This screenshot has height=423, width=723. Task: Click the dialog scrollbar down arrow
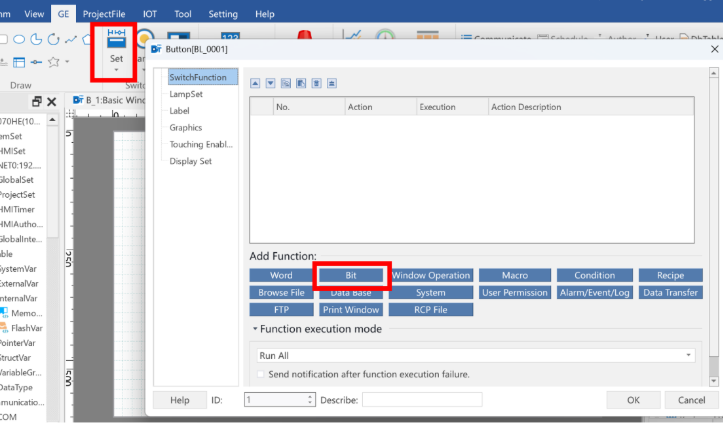tap(714, 381)
